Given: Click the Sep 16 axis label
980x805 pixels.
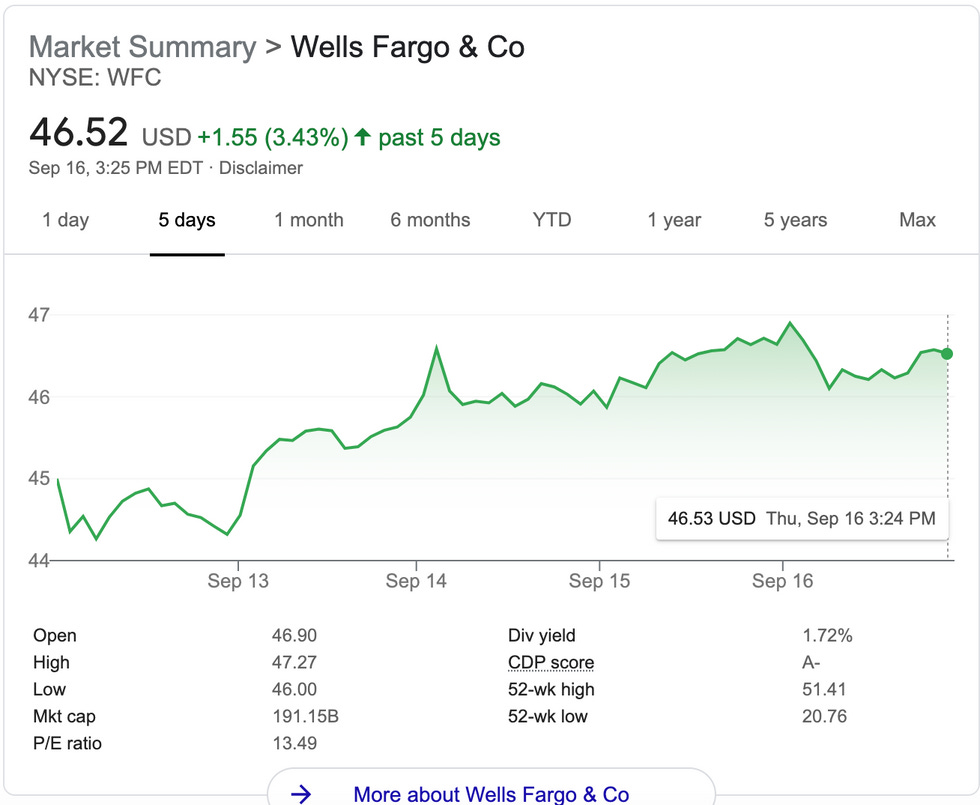Looking at the screenshot, I should tap(782, 581).
